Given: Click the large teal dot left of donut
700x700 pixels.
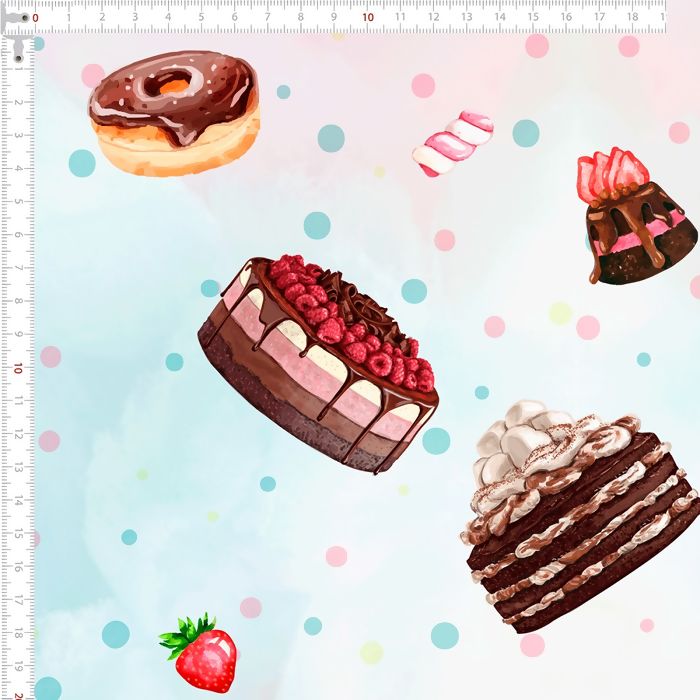Looking at the screenshot, I should pos(82,163).
